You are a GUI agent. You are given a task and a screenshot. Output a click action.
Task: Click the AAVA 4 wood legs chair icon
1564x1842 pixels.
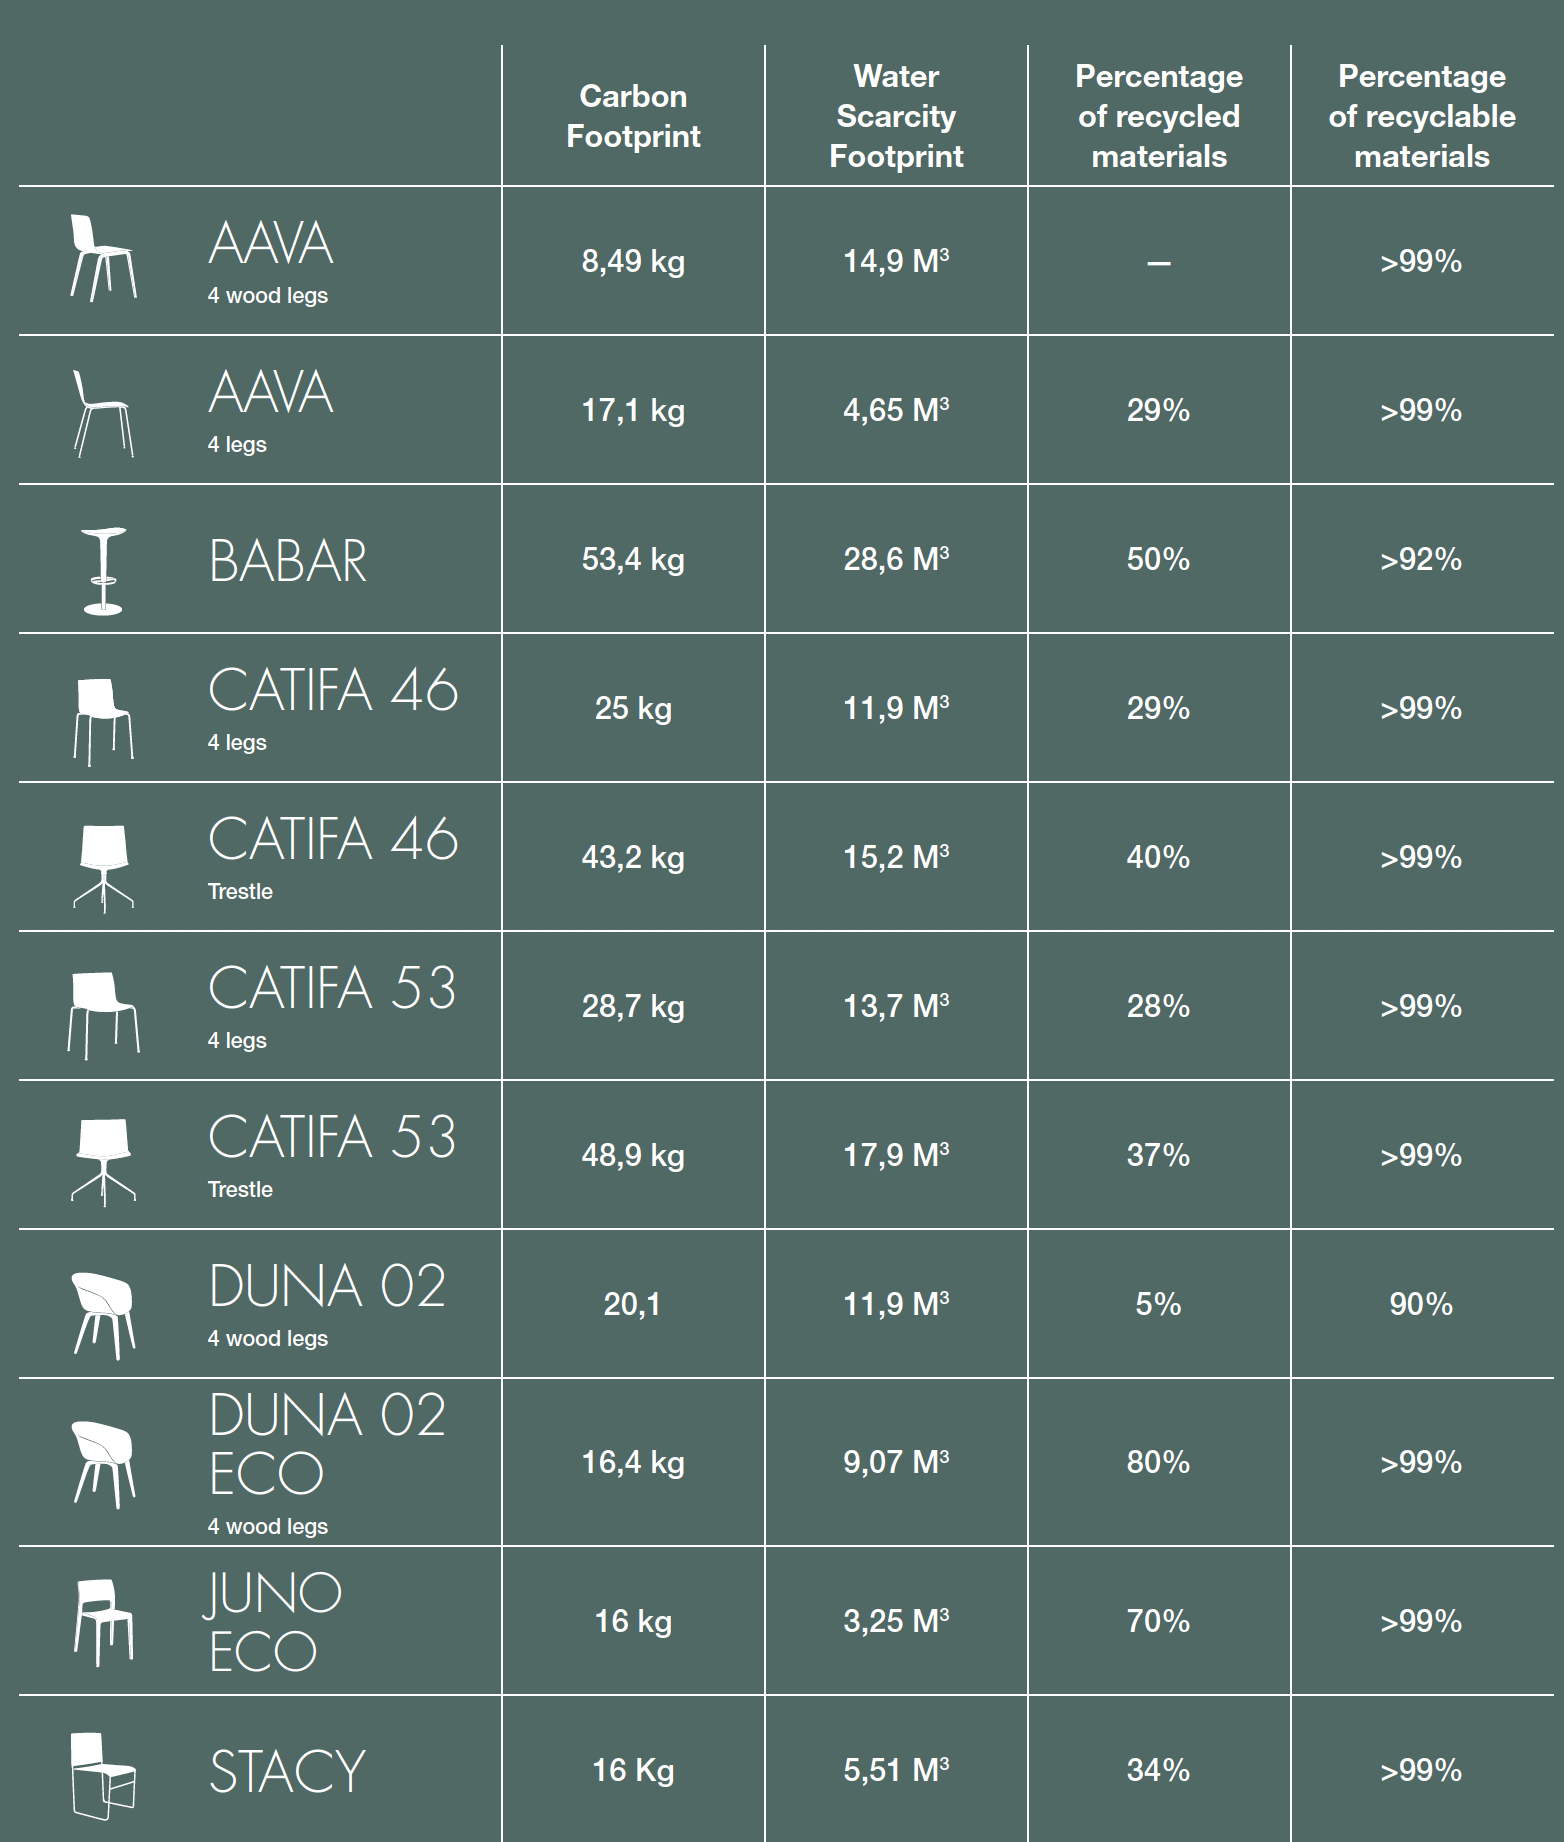click(103, 258)
